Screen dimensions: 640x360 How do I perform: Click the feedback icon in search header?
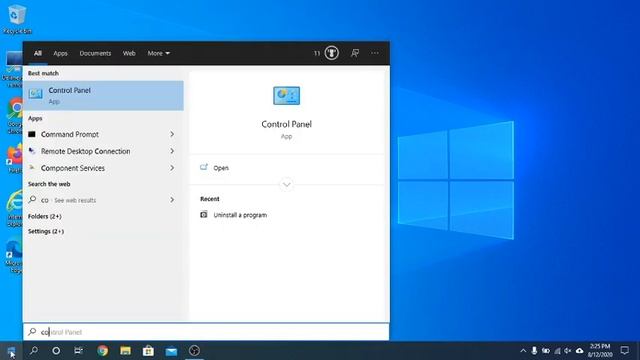point(355,53)
